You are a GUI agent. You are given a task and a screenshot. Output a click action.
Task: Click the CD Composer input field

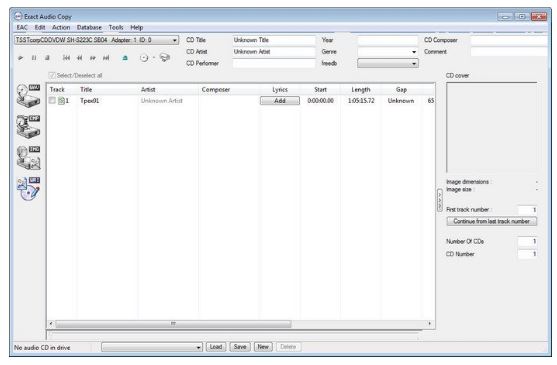(x=509, y=40)
